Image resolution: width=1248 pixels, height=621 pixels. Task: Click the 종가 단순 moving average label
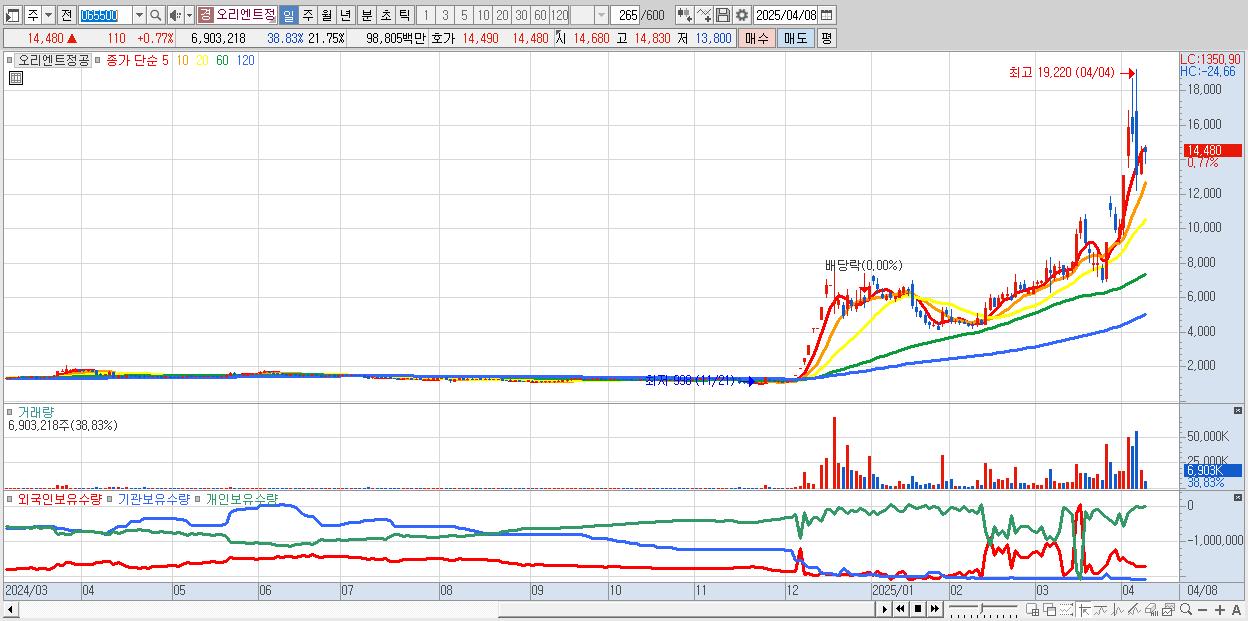[x=132, y=60]
